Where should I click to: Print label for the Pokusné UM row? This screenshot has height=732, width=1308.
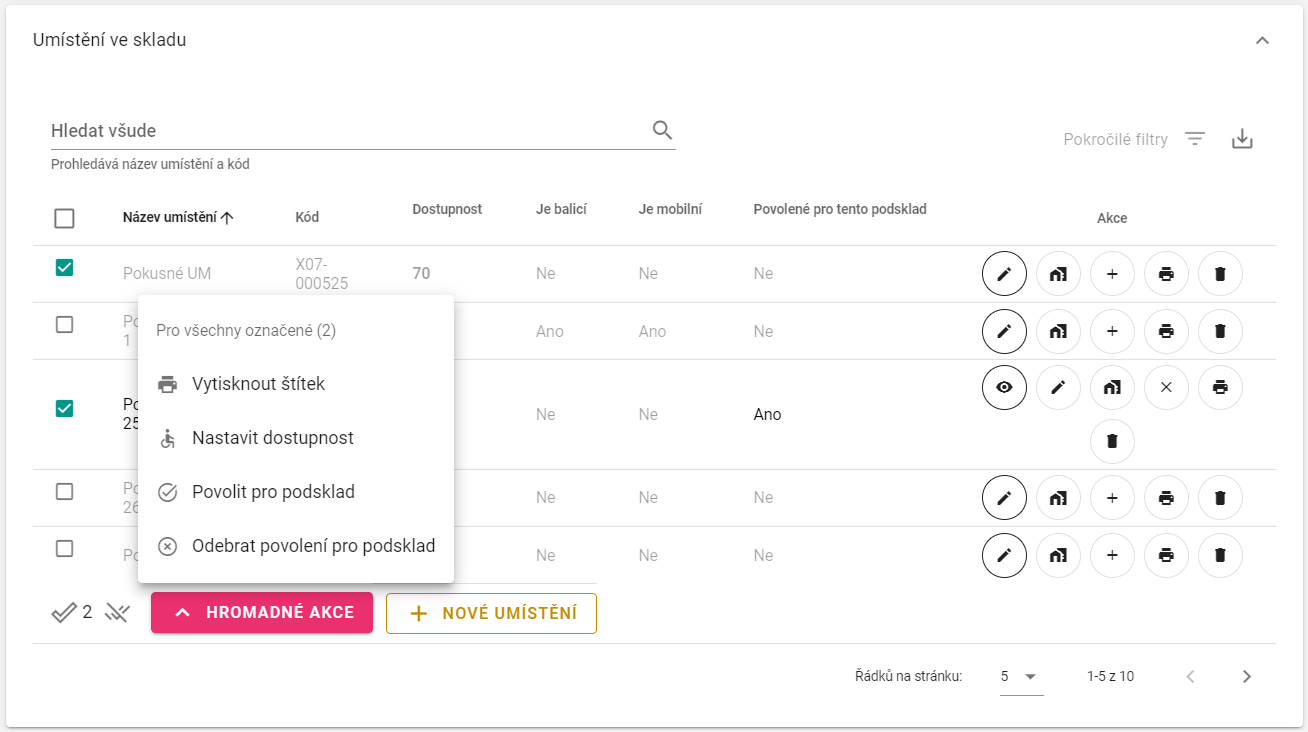(1166, 274)
